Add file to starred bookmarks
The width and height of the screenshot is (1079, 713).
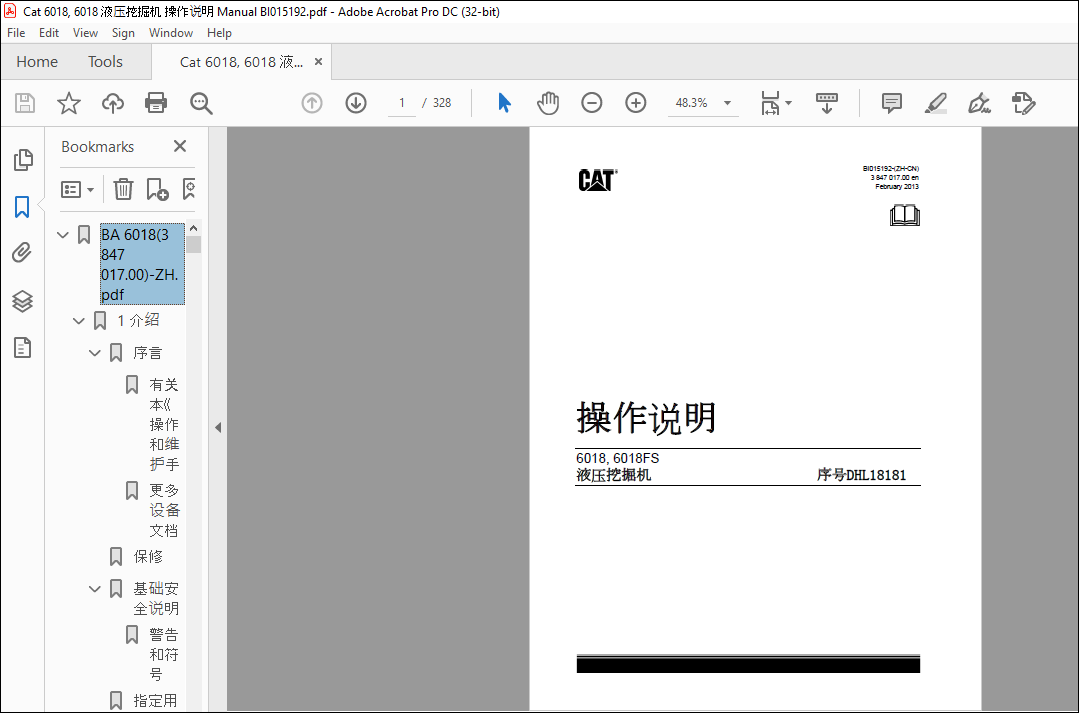(x=69, y=103)
